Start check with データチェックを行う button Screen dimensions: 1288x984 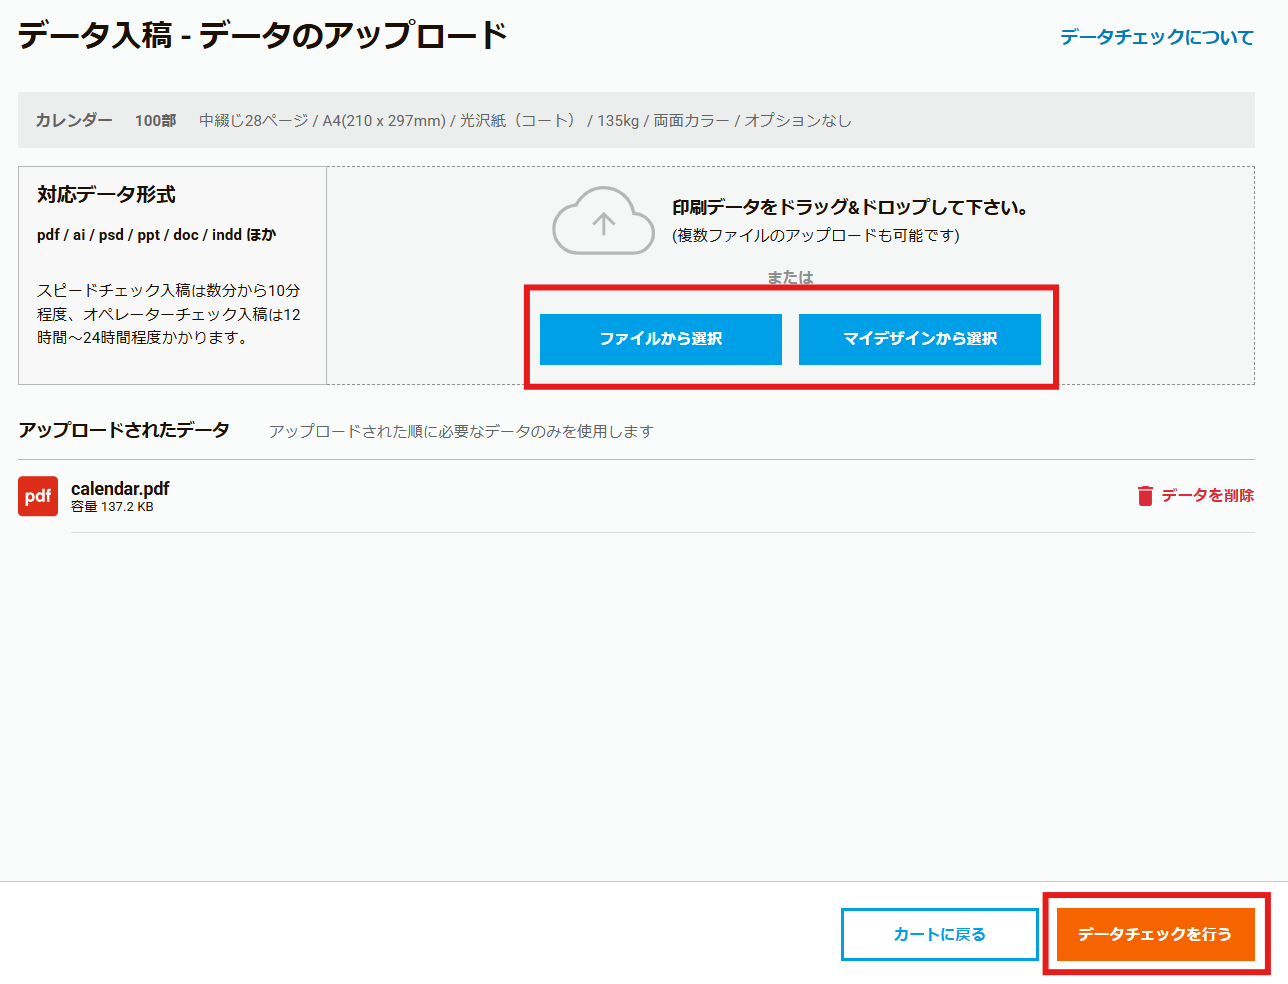pos(1155,934)
